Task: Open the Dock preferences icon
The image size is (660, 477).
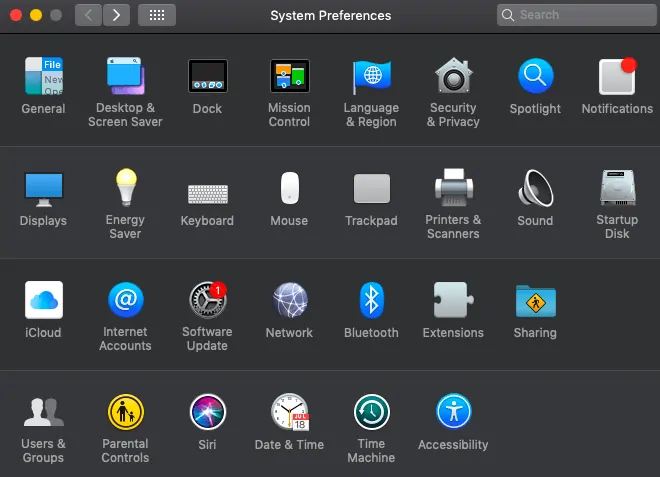Action: (208, 76)
